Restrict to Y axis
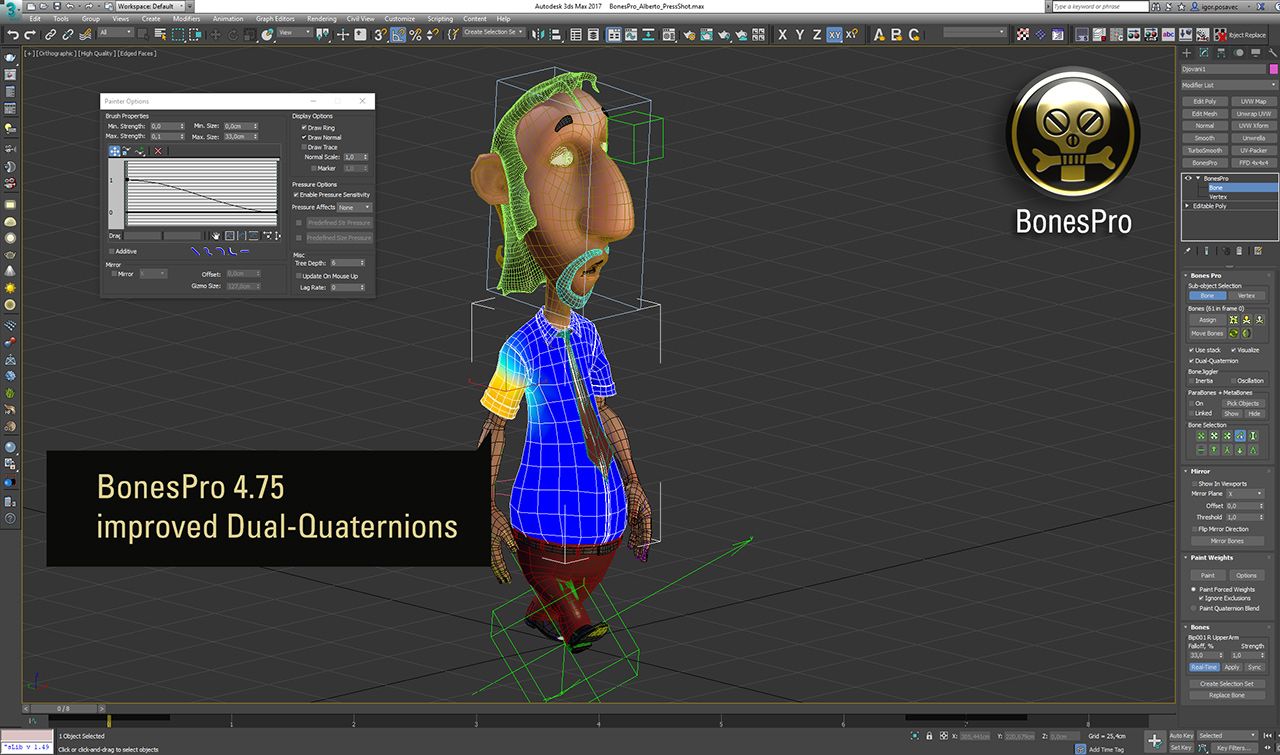This screenshot has width=1280, height=755. (800, 34)
